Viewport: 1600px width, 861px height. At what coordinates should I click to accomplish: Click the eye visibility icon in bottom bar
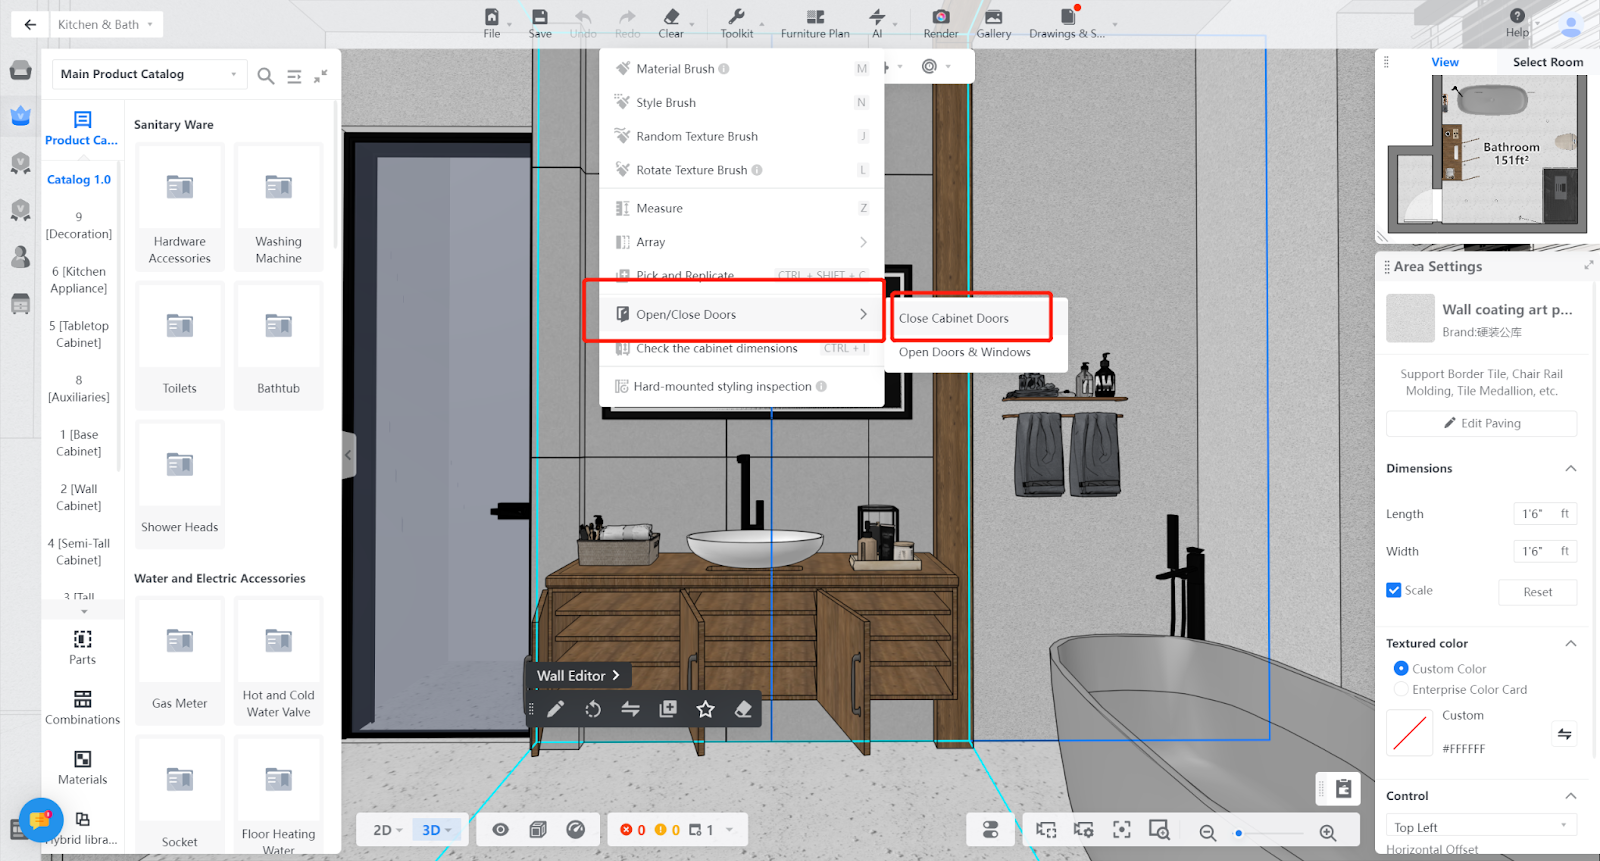click(x=501, y=830)
